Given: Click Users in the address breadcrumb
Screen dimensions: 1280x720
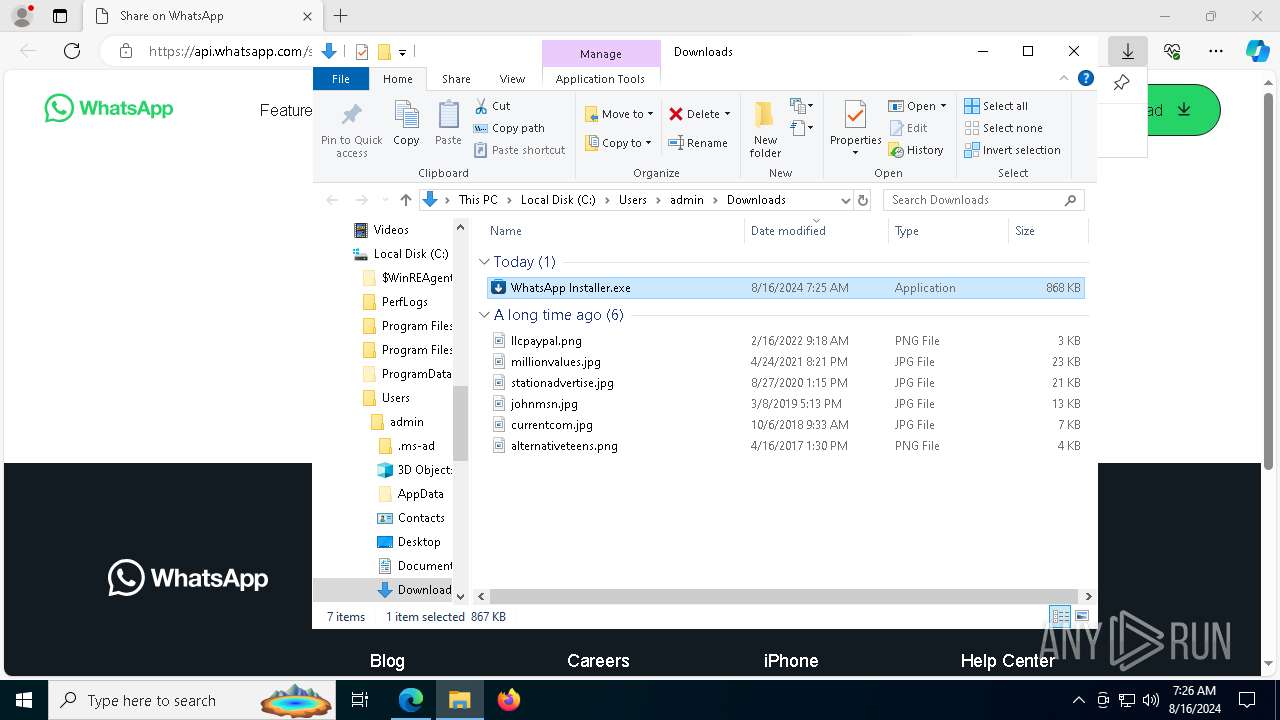Looking at the screenshot, I should pos(632,200).
